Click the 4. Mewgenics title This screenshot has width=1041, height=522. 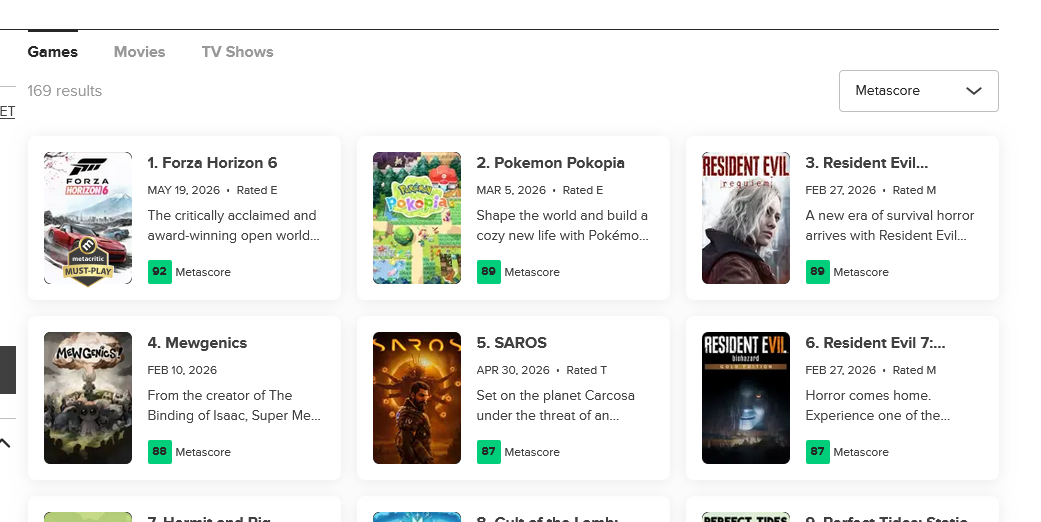[197, 343]
